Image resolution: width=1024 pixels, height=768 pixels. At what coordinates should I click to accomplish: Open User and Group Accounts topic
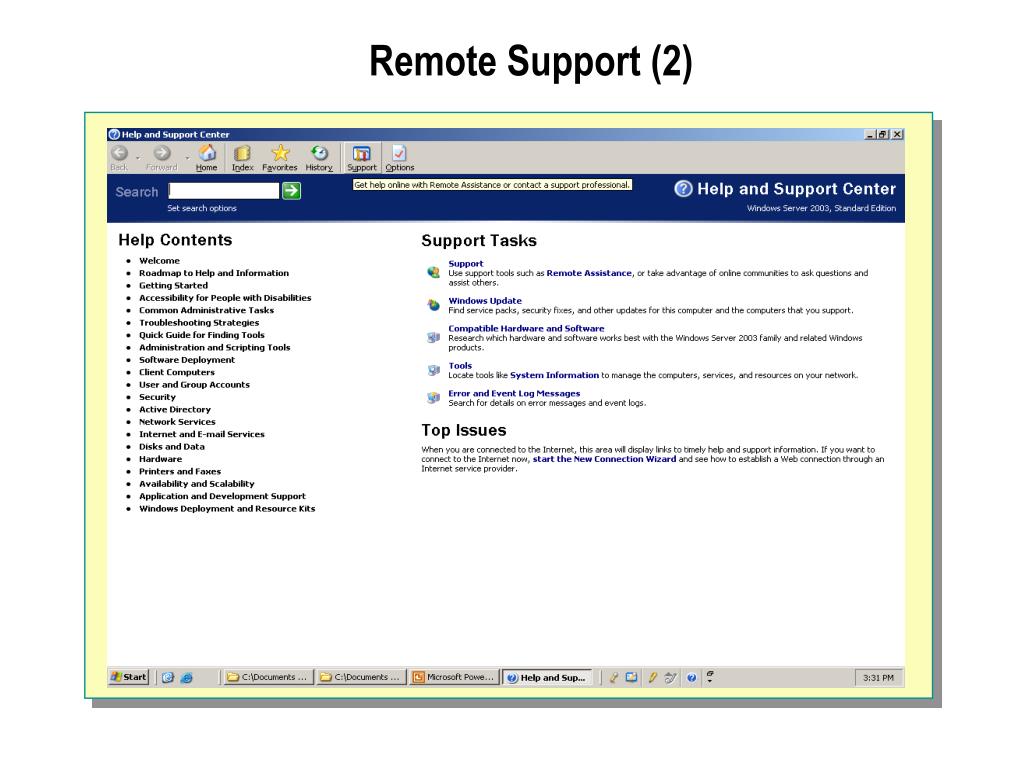click(194, 385)
